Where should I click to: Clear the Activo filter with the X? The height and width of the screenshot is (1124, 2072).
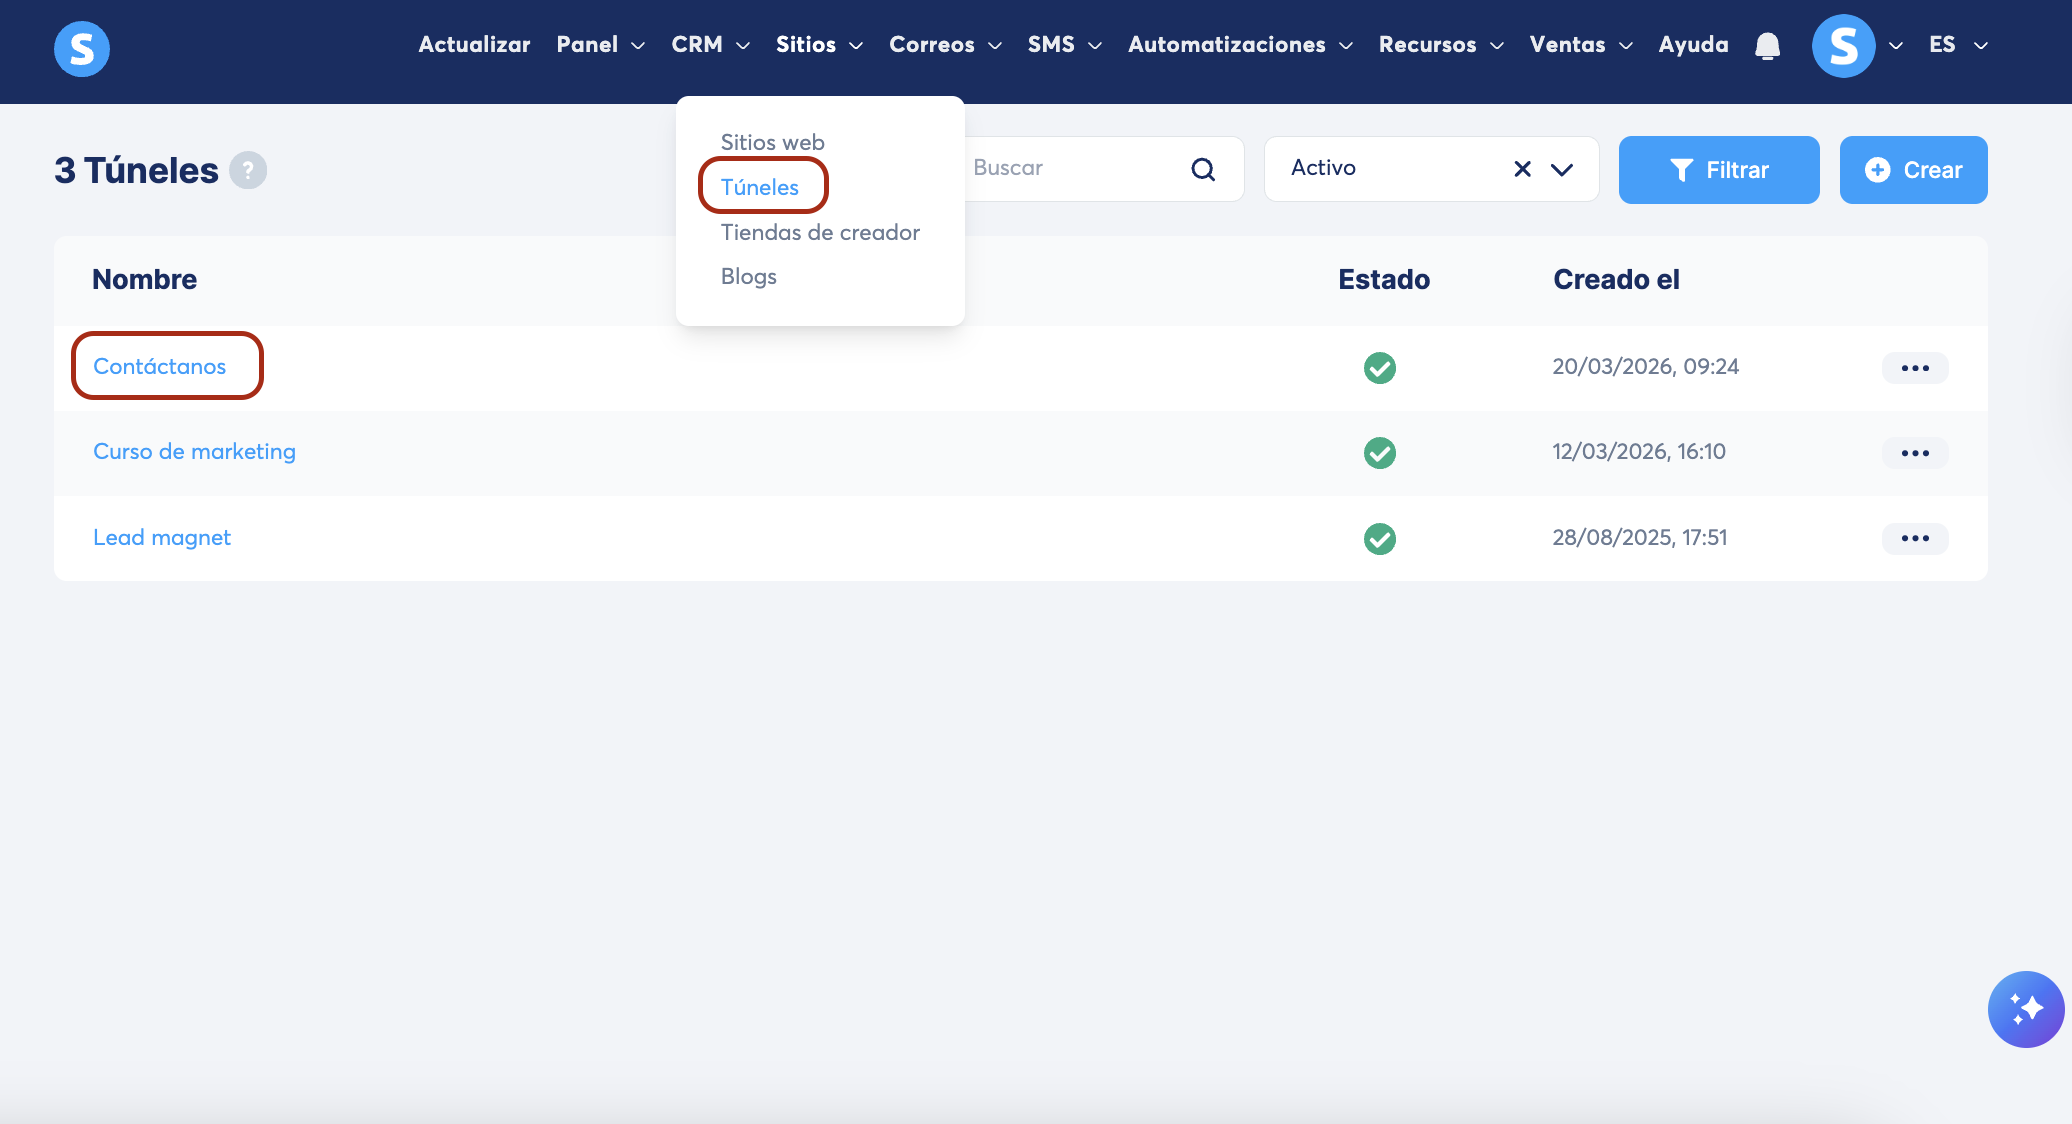point(1522,169)
